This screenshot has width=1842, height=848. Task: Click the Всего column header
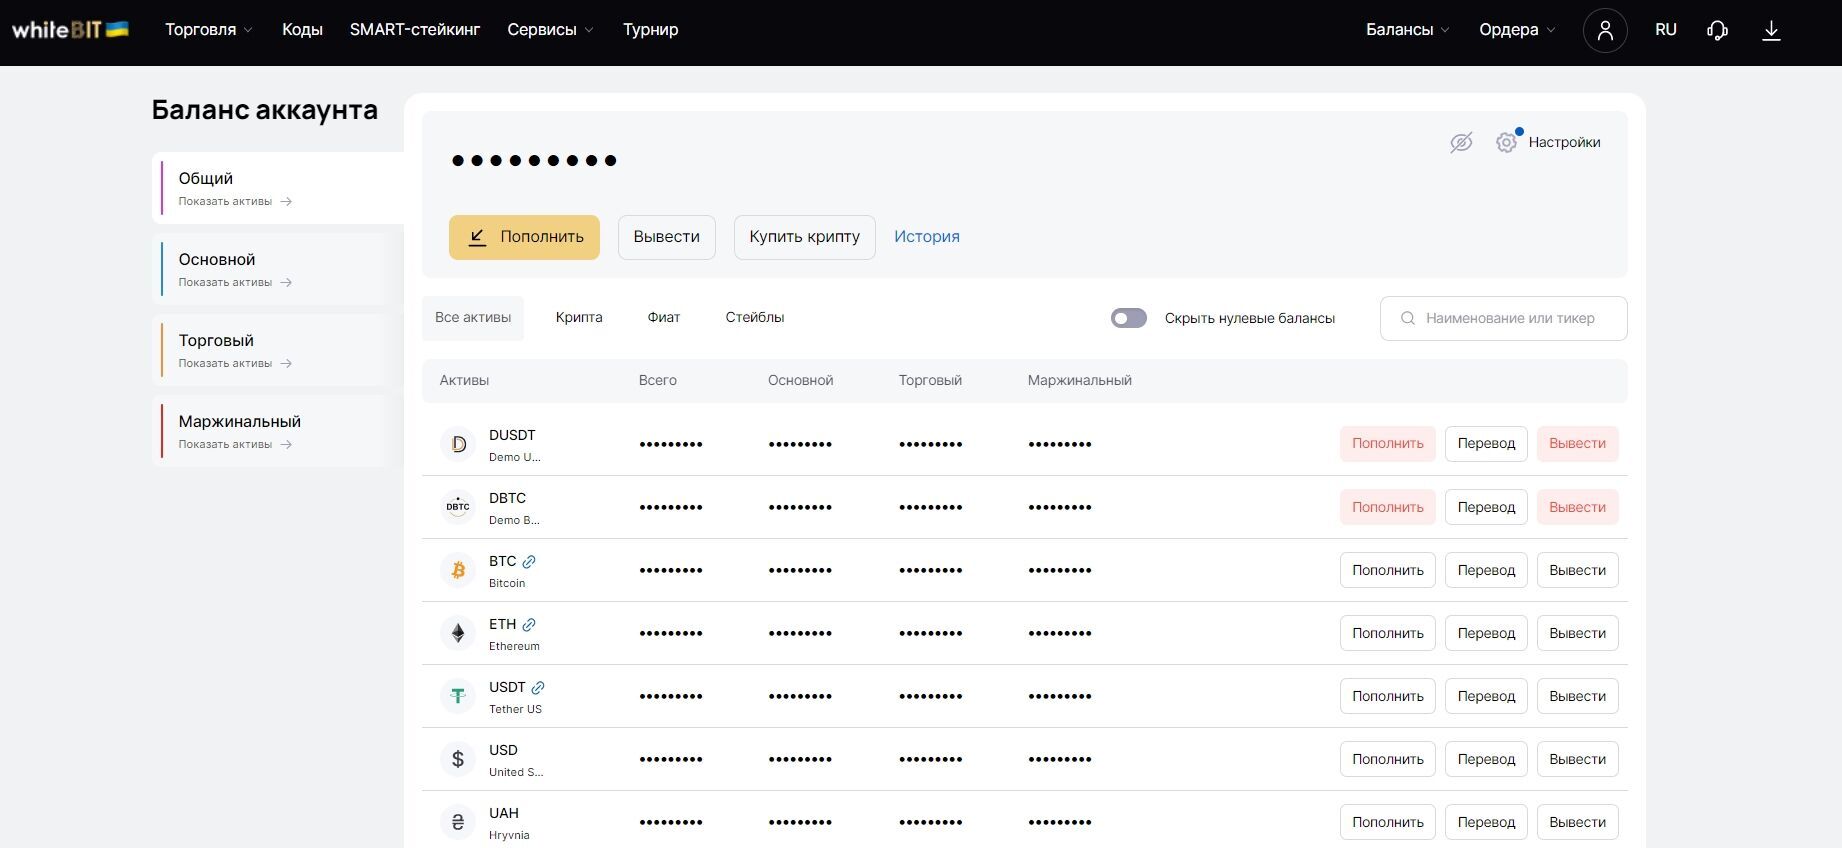658,381
